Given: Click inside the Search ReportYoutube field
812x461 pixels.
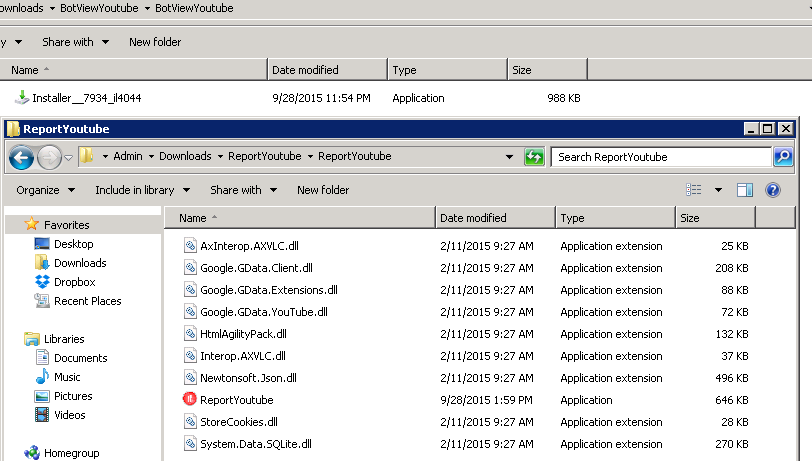Looking at the screenshot, I should point(660,157).
